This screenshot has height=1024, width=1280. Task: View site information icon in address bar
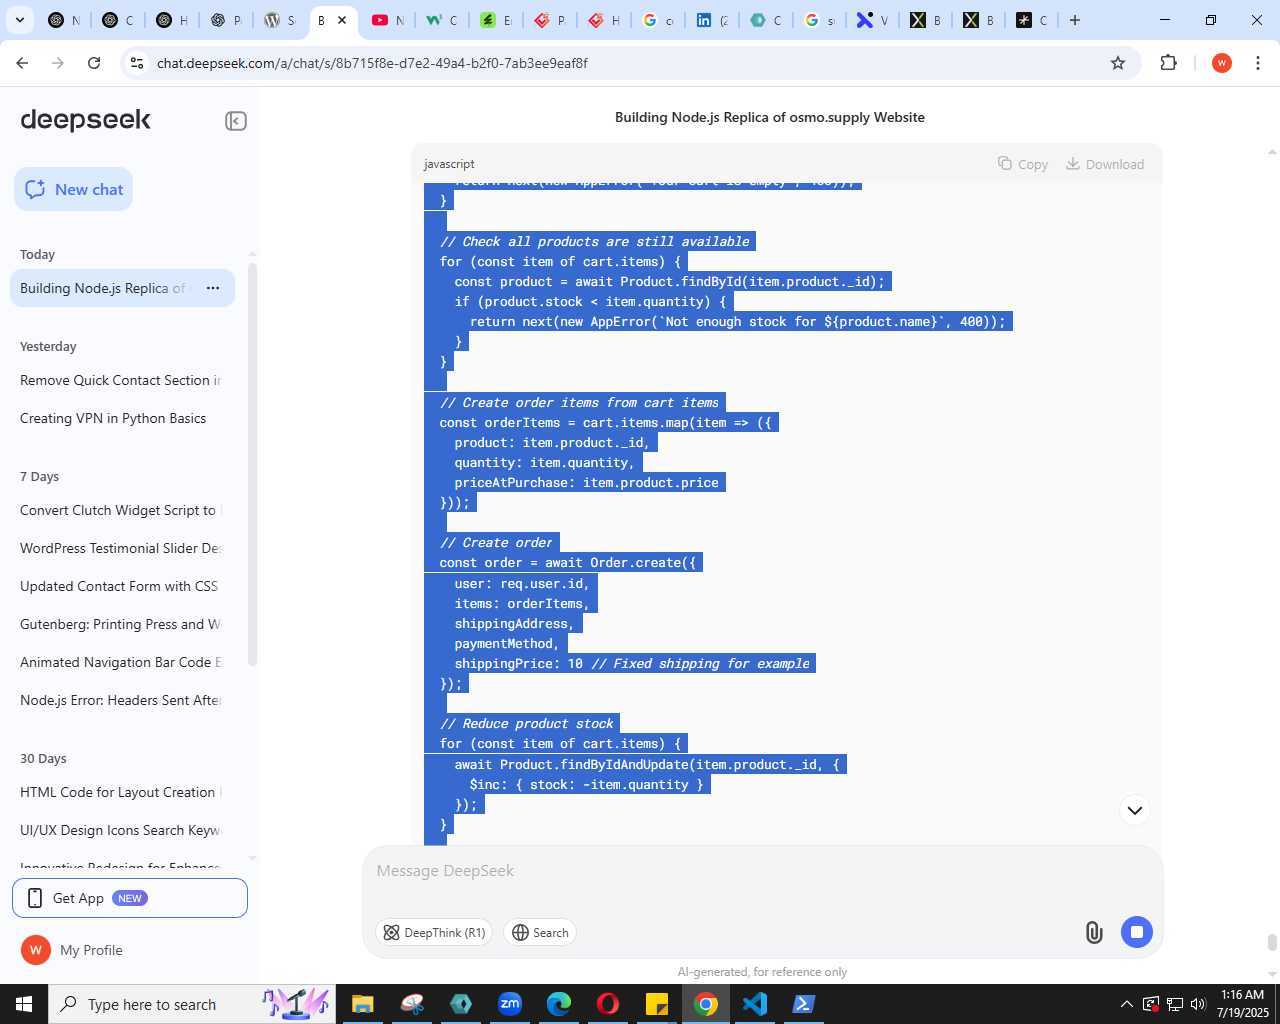point(137,63)
